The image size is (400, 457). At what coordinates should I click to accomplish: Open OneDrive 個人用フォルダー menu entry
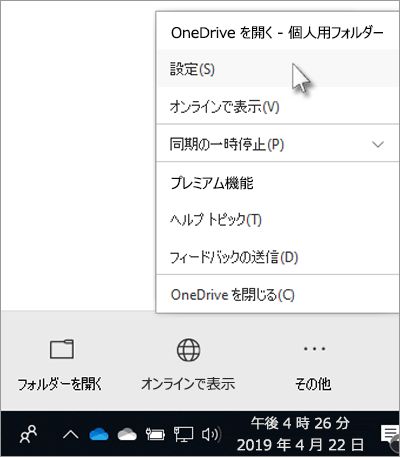pos(278,32)
